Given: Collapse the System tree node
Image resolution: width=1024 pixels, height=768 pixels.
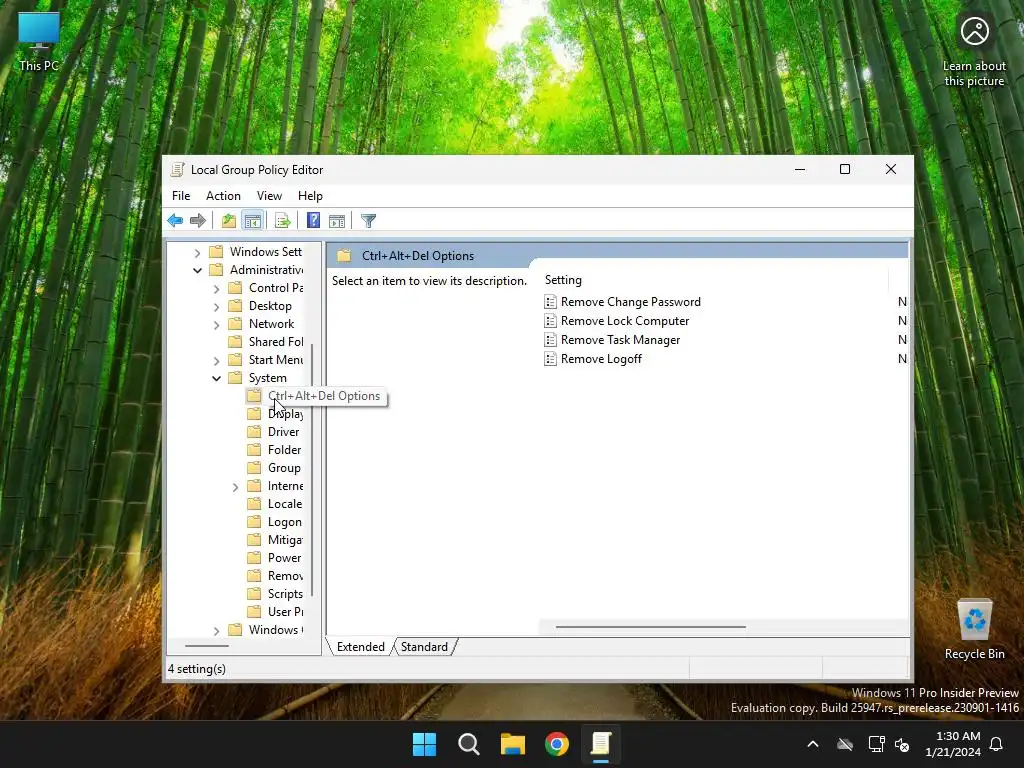Looking at the screenshot, I should pyautogui.click(x=216, y=378).
